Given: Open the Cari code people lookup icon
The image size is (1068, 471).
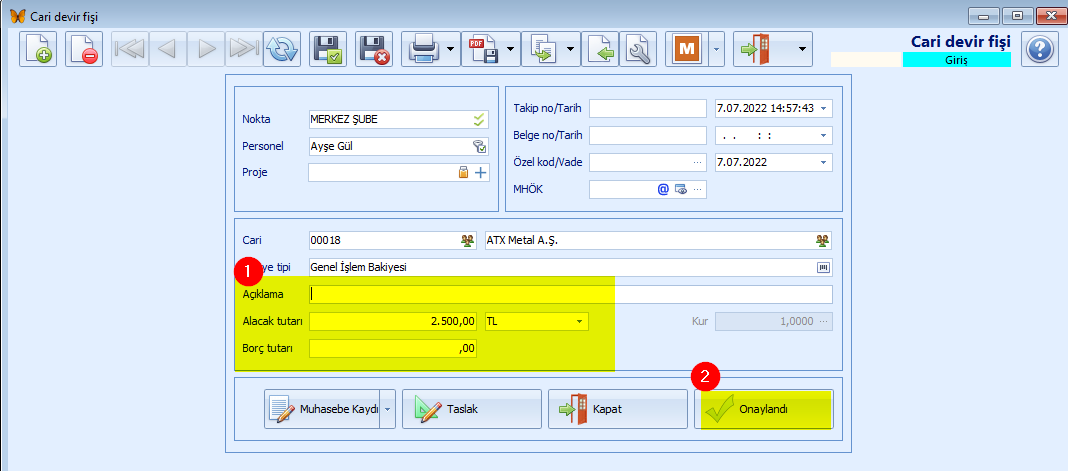Looking at the screenshot, I should [467, 240].
